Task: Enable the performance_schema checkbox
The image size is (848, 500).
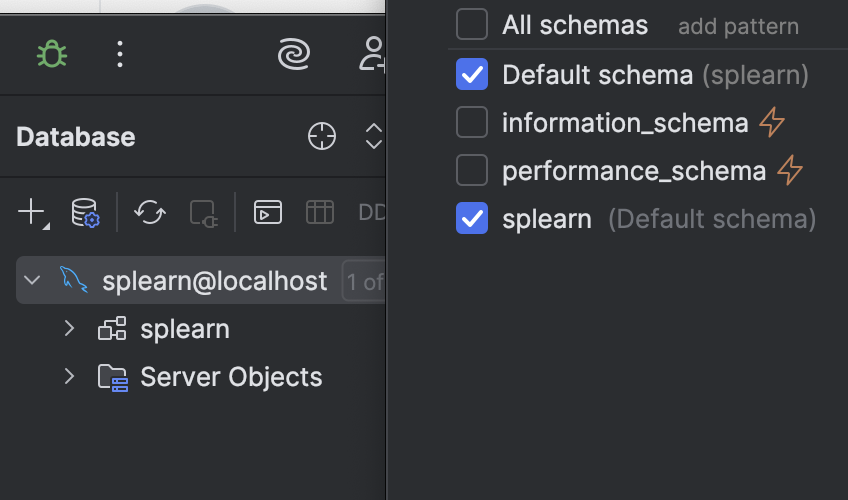Action: tap(472, 170)
